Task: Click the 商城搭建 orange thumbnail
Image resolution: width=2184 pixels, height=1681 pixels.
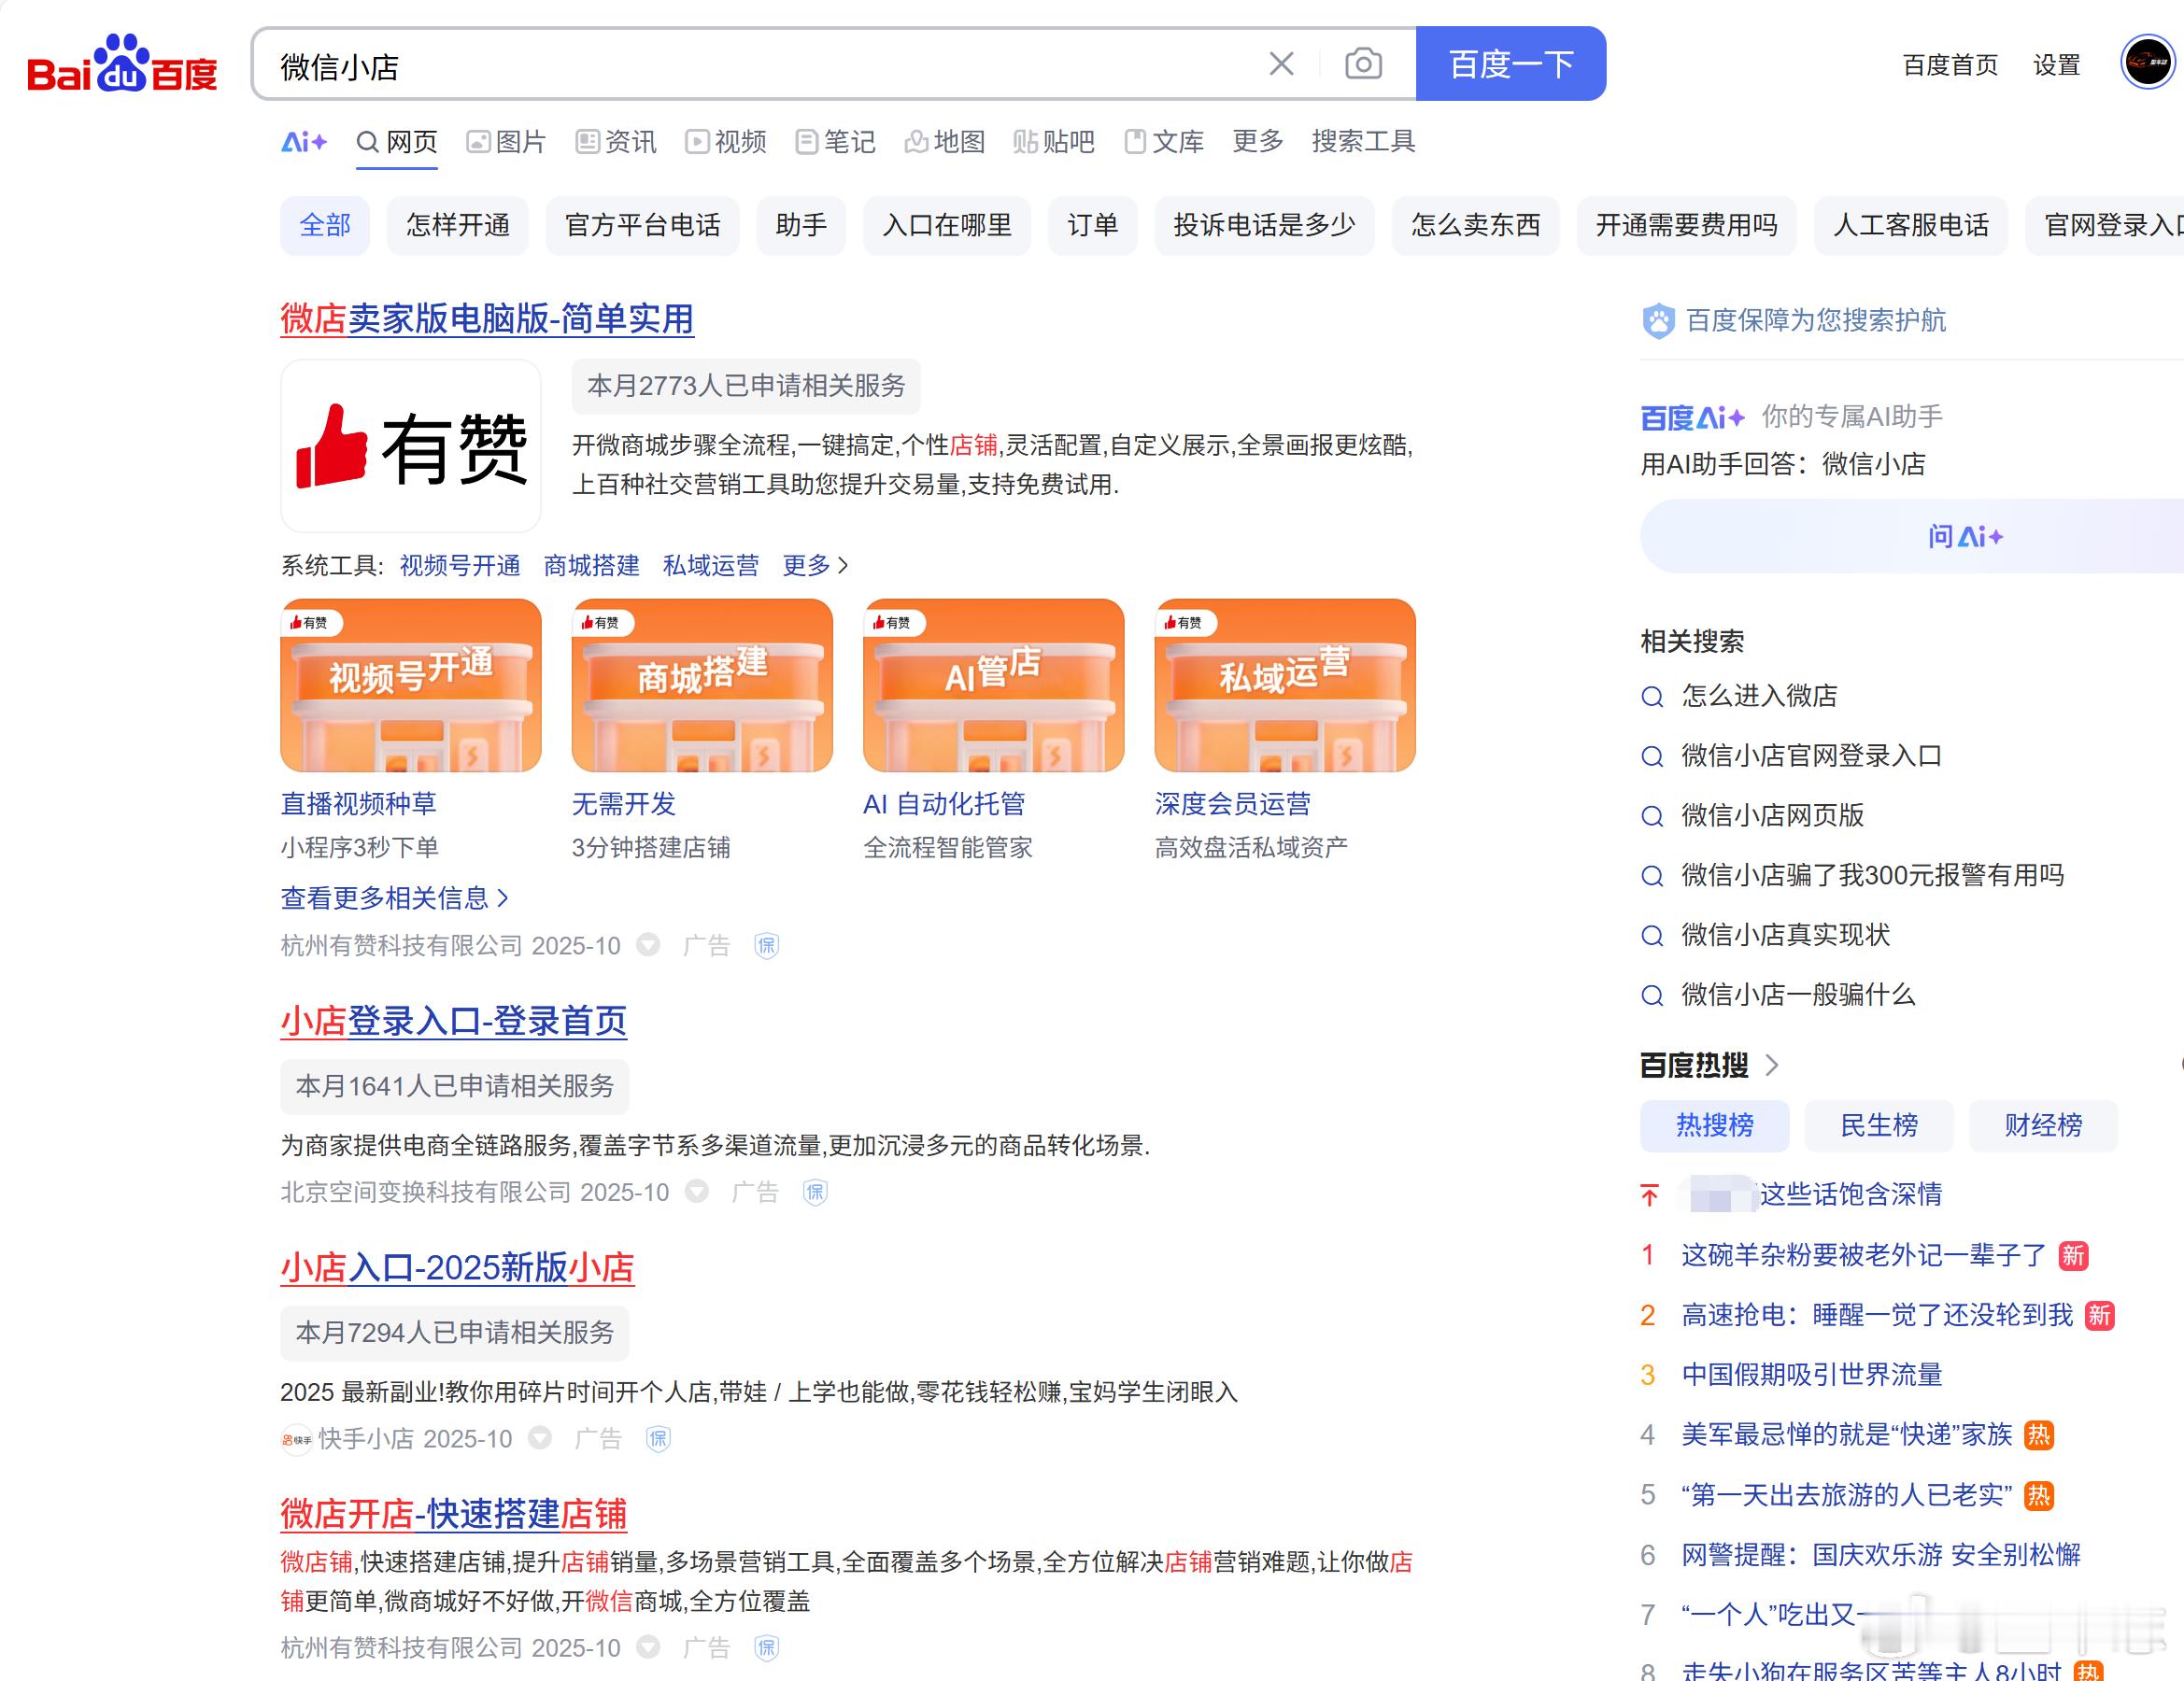Action: (x=702, y=685)
